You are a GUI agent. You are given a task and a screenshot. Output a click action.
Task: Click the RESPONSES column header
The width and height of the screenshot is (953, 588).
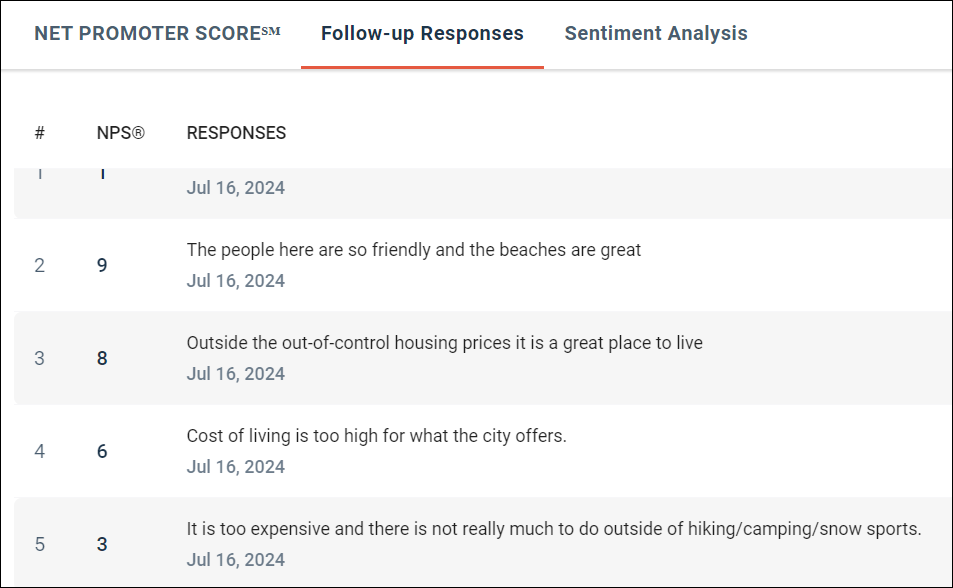pos(236,133)
